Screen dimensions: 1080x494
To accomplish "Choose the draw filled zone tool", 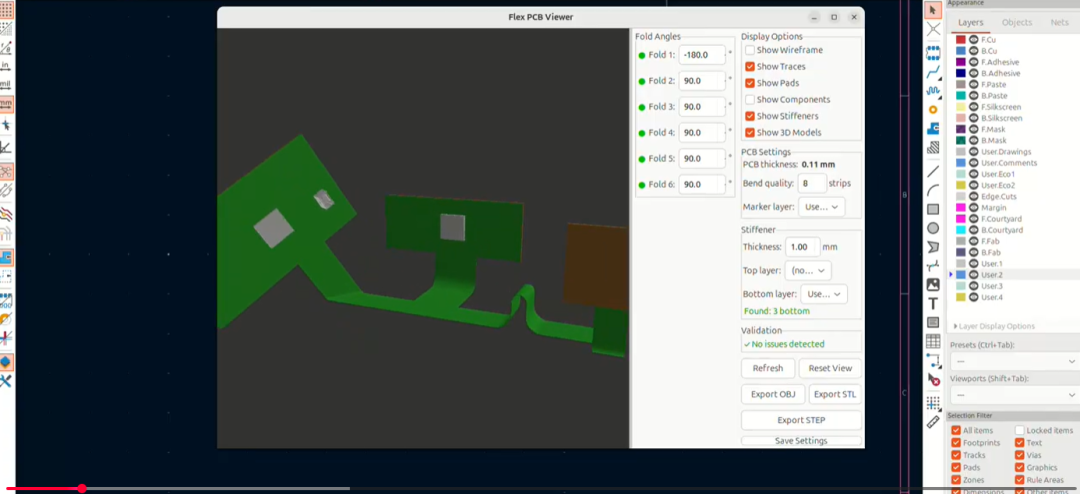I will (933, 128).
